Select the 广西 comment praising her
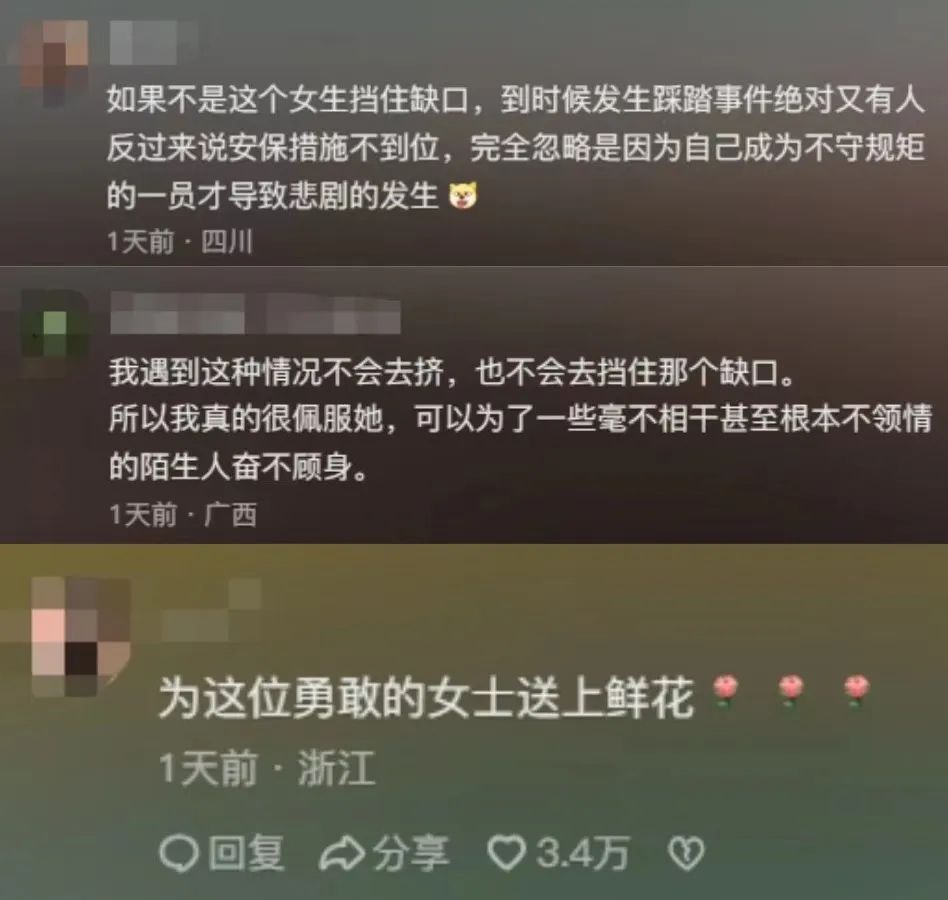 coord(520,419)
